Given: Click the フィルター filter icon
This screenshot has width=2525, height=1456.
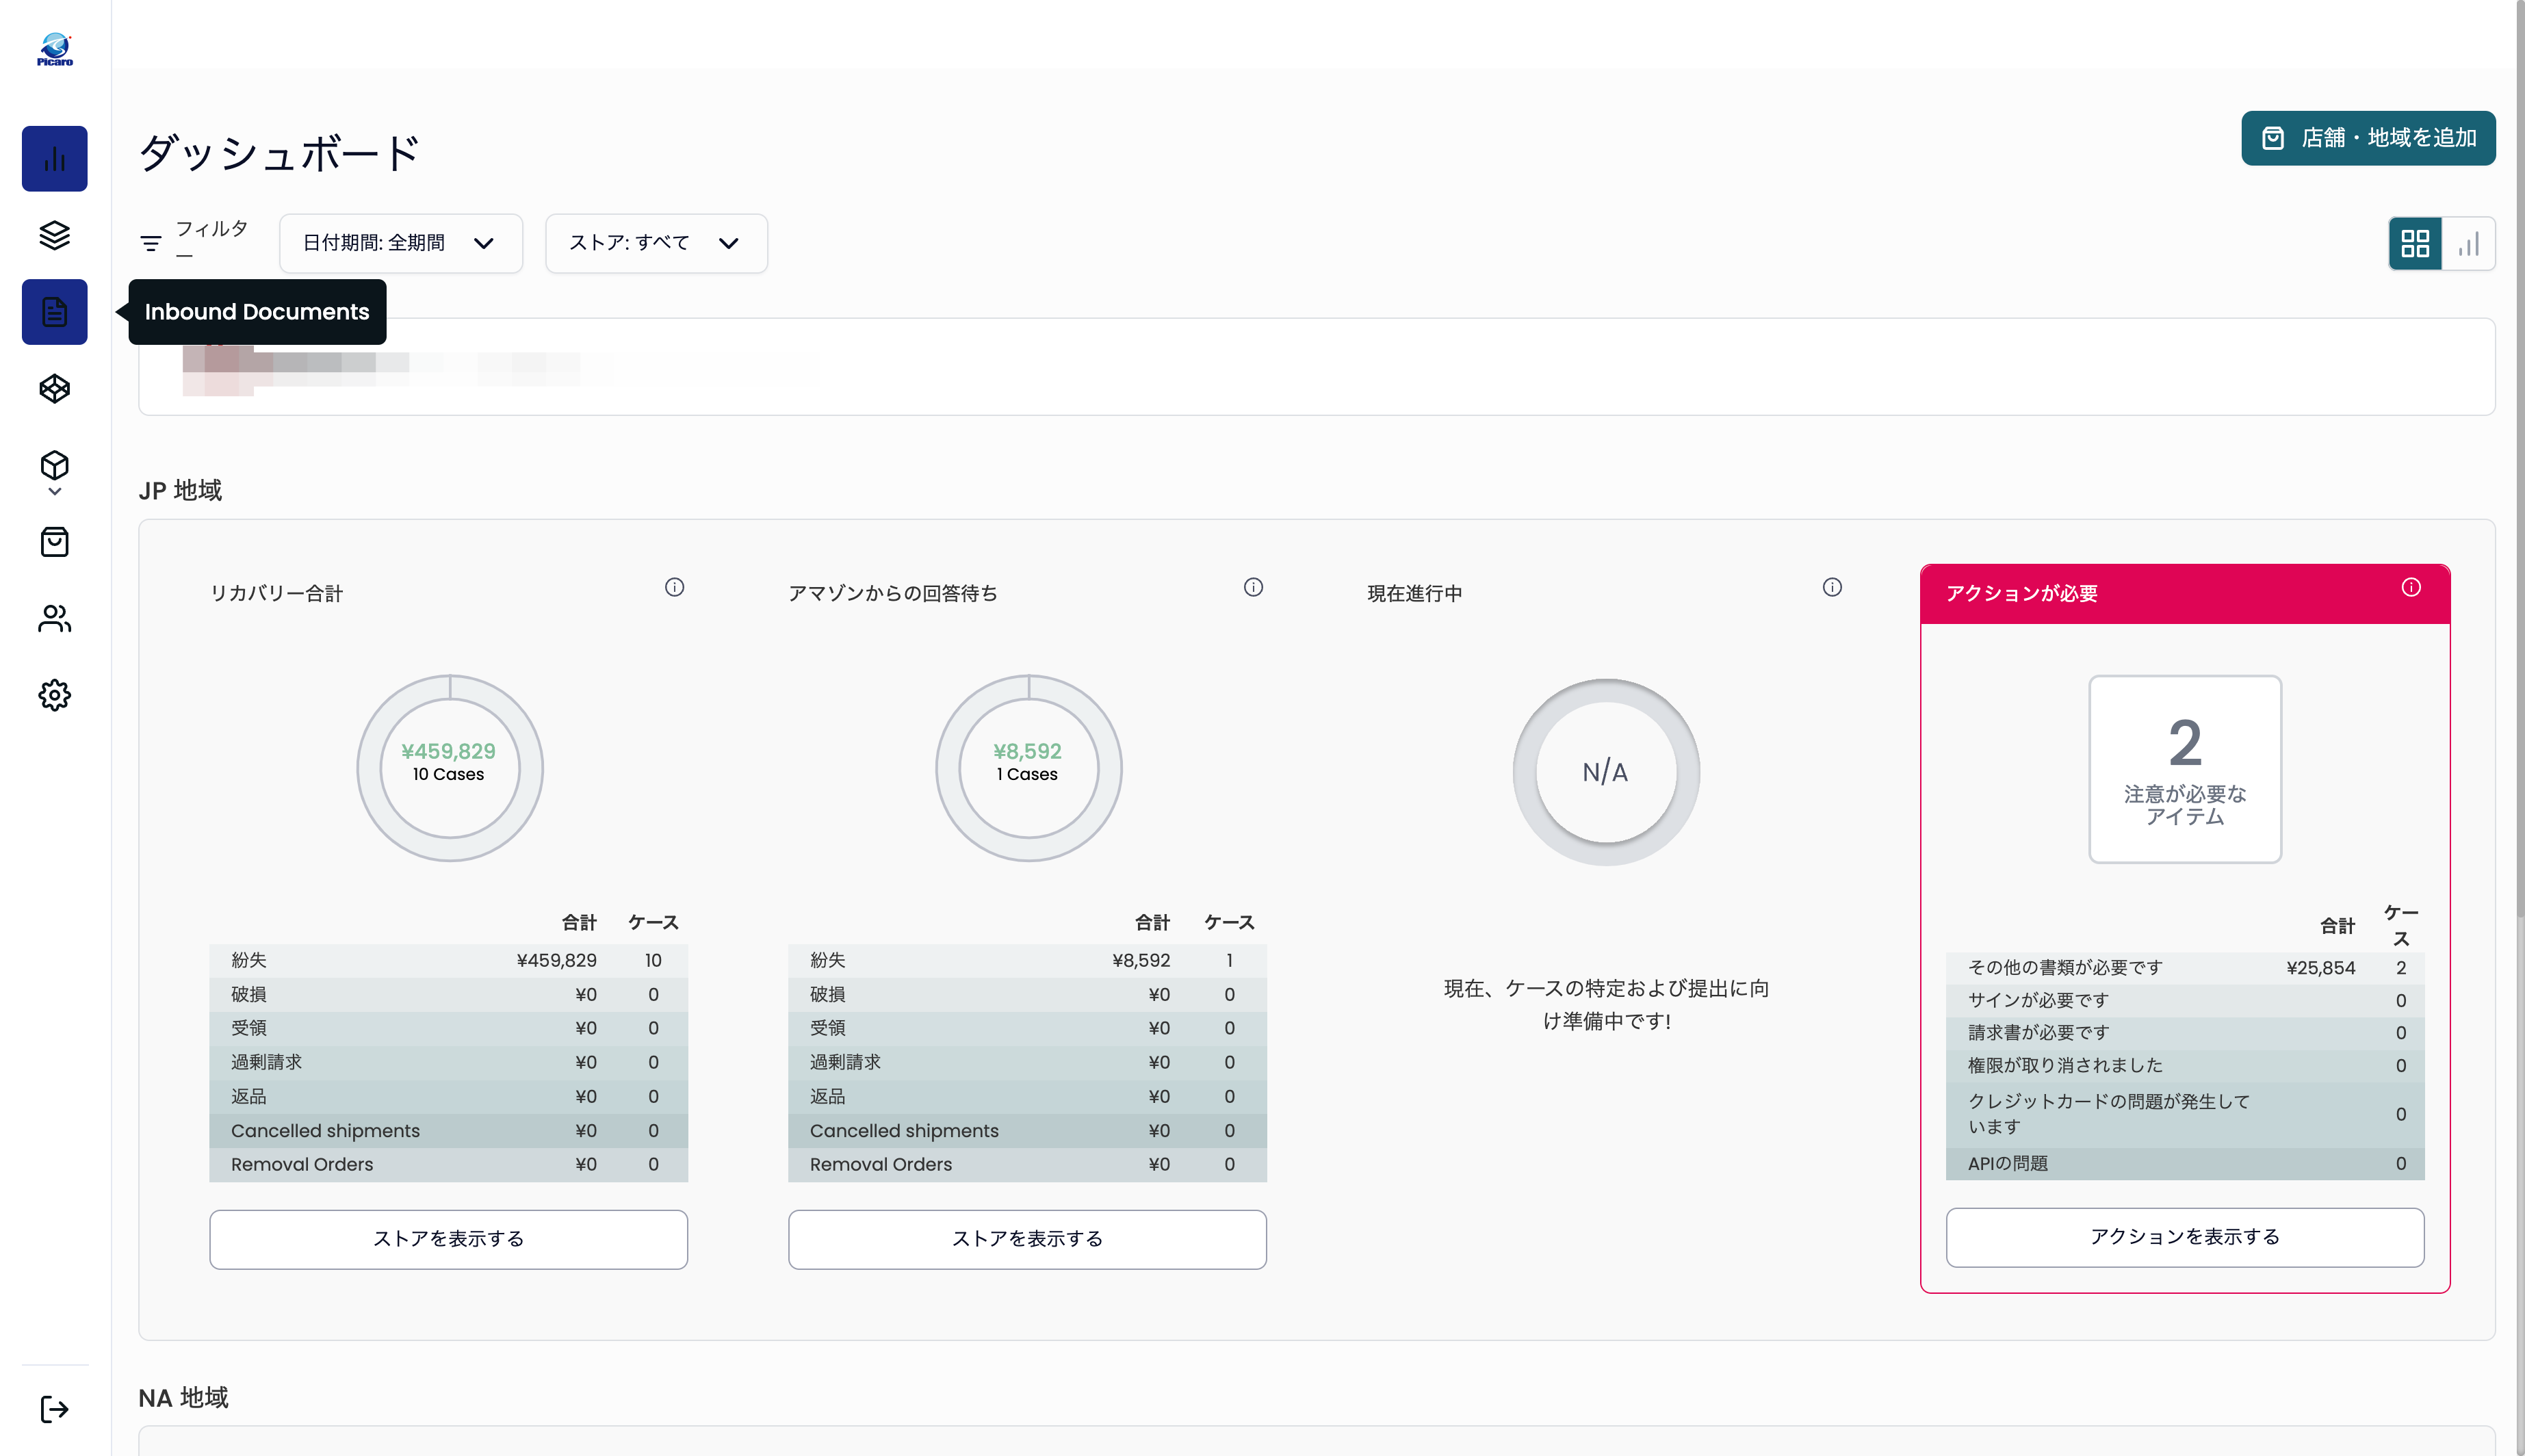Looking at the screenshot, I should click(151, 243).
